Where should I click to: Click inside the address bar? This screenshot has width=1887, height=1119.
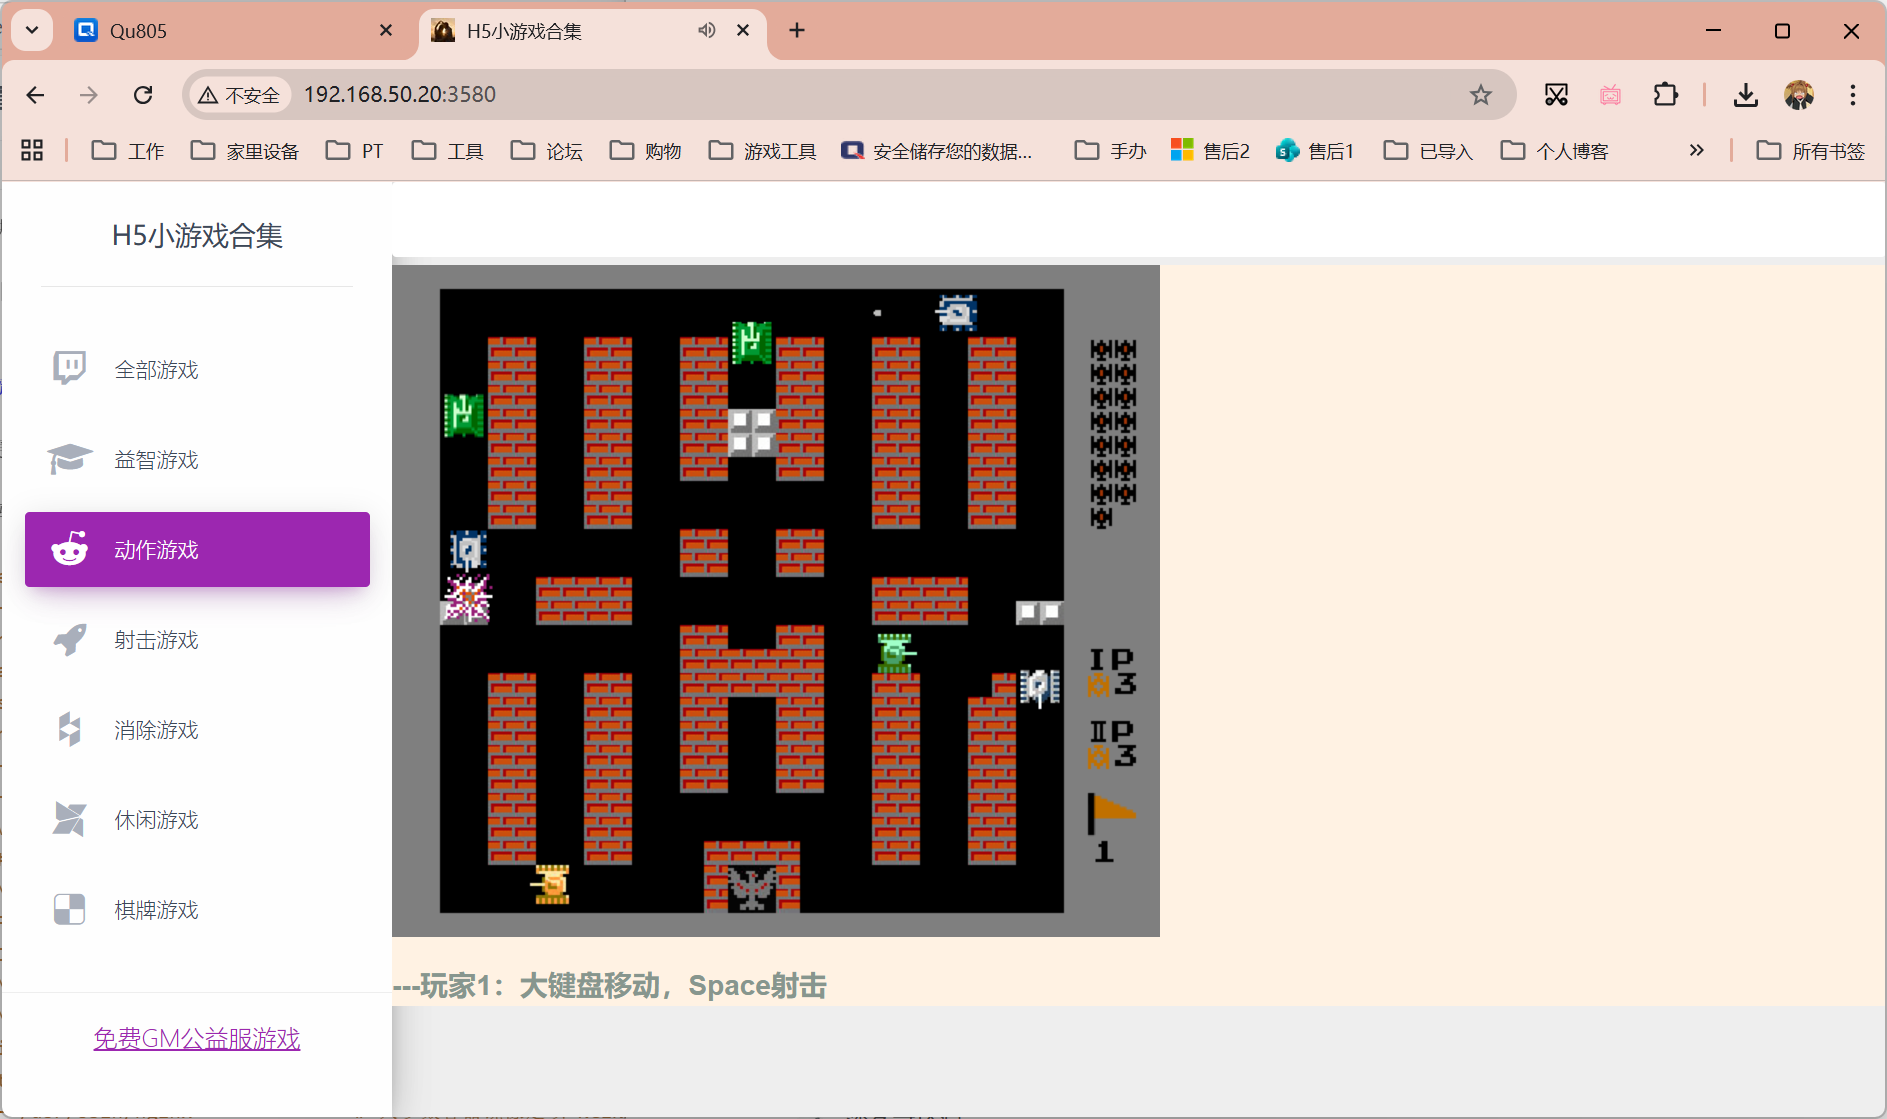[x=700, y=94]
